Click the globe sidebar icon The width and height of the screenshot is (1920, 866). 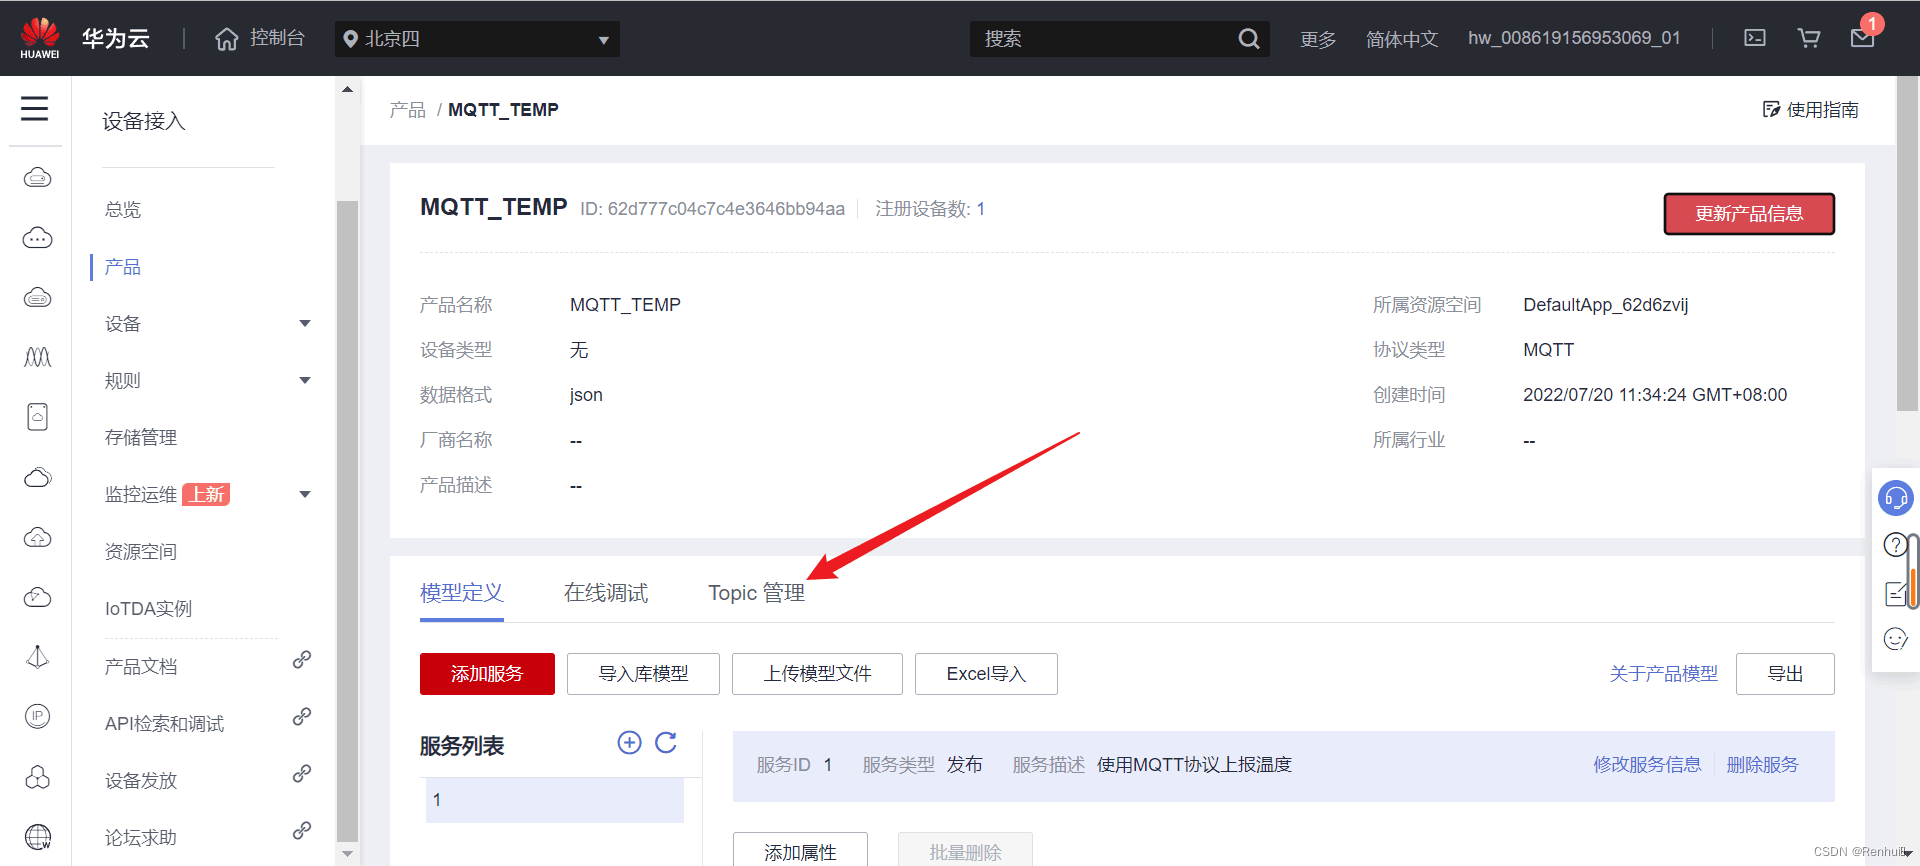[x=37, y=836]
